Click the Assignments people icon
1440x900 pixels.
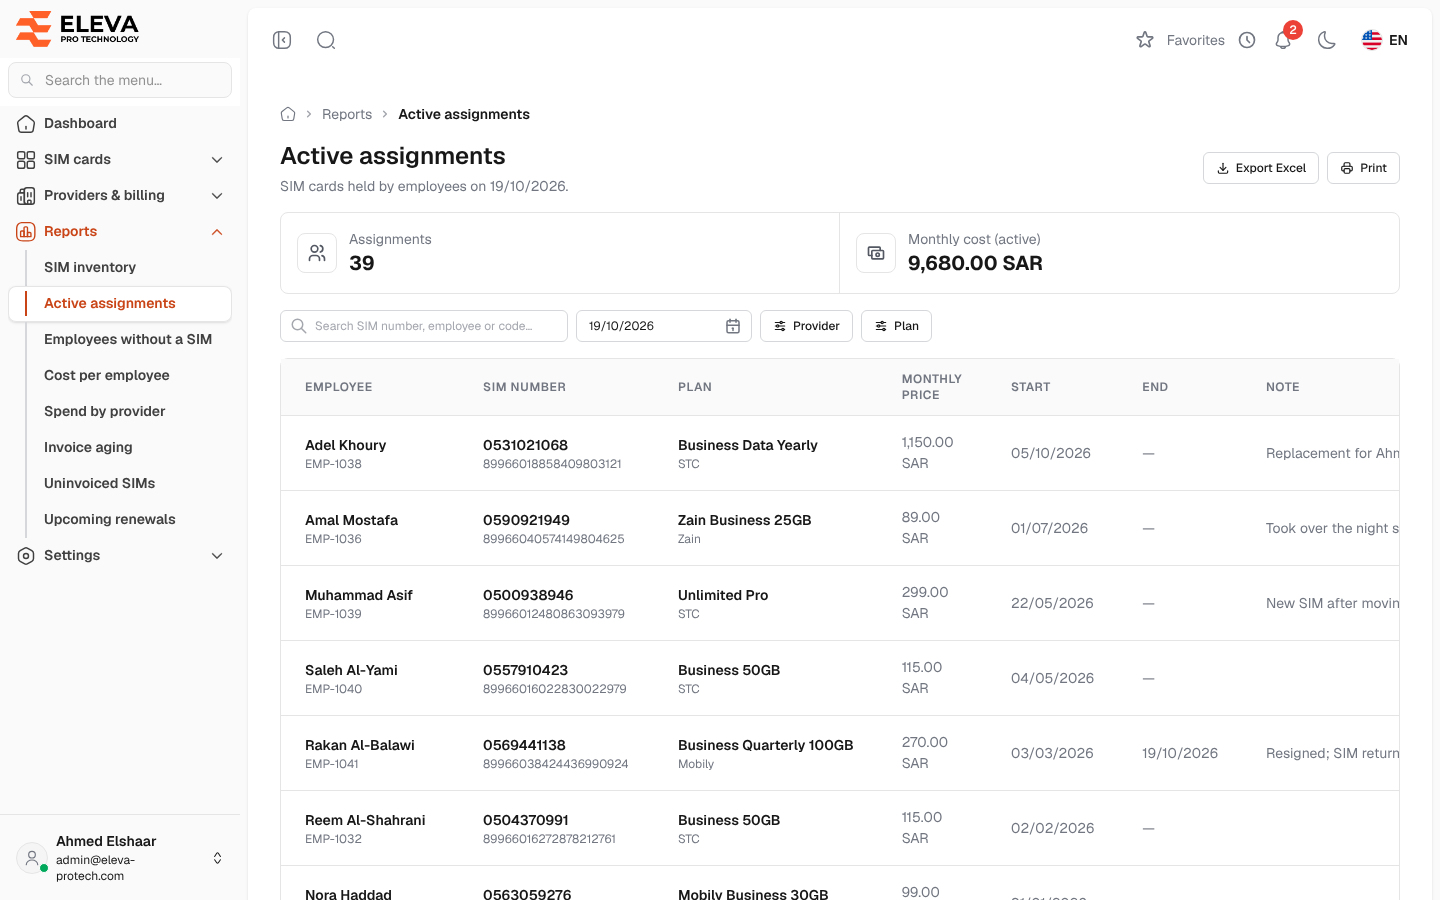tap(317, 253)
